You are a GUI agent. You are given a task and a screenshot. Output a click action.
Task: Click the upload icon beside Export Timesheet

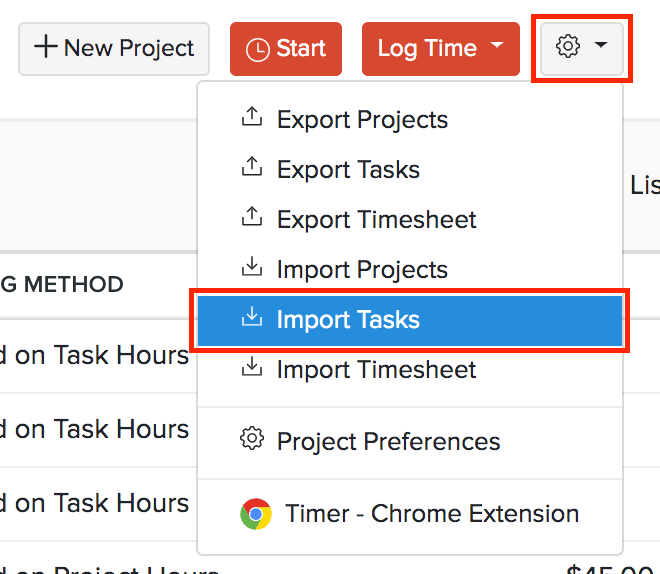click(x=252, y=219)
